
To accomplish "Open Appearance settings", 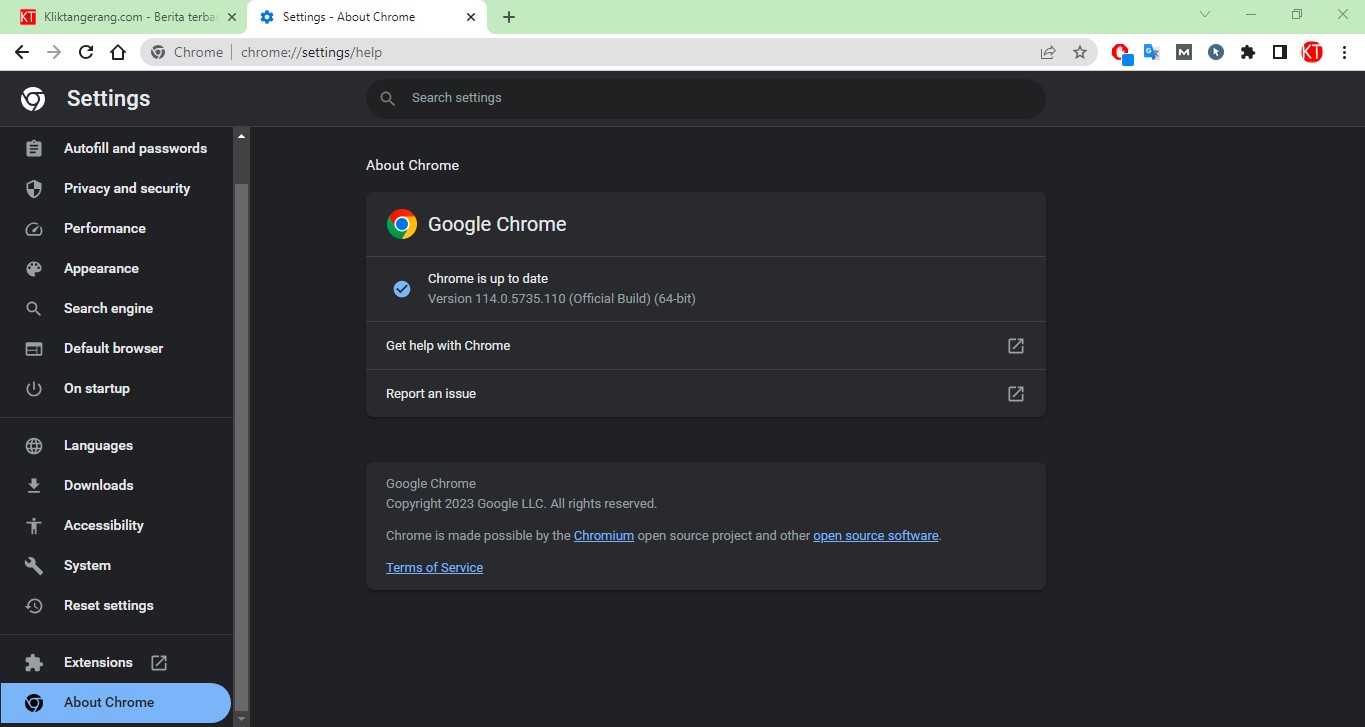I will [116, 268].
